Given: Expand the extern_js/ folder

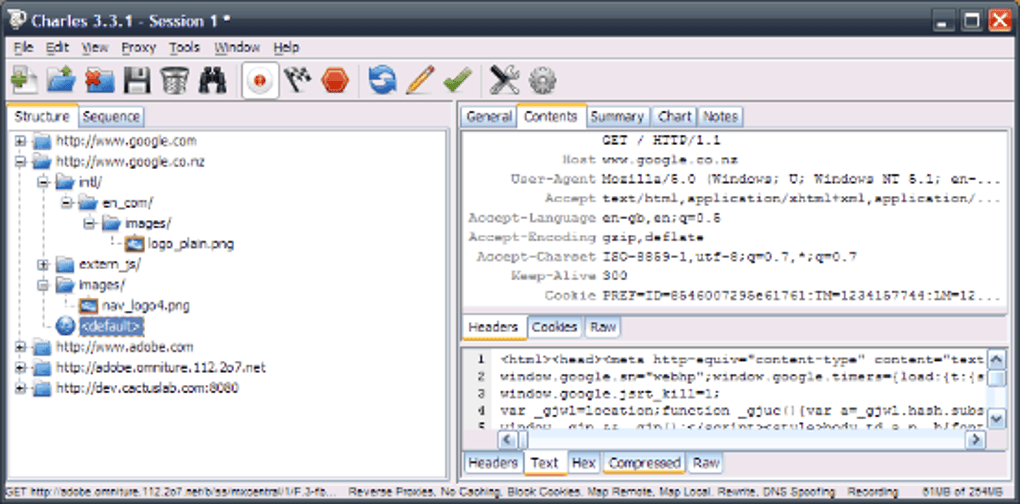Looking at the screenshot, I should (x=44, y=265).
